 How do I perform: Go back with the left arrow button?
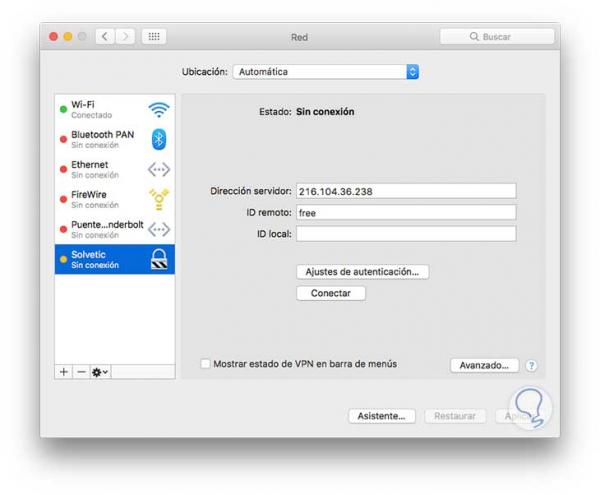pos(105,37)
